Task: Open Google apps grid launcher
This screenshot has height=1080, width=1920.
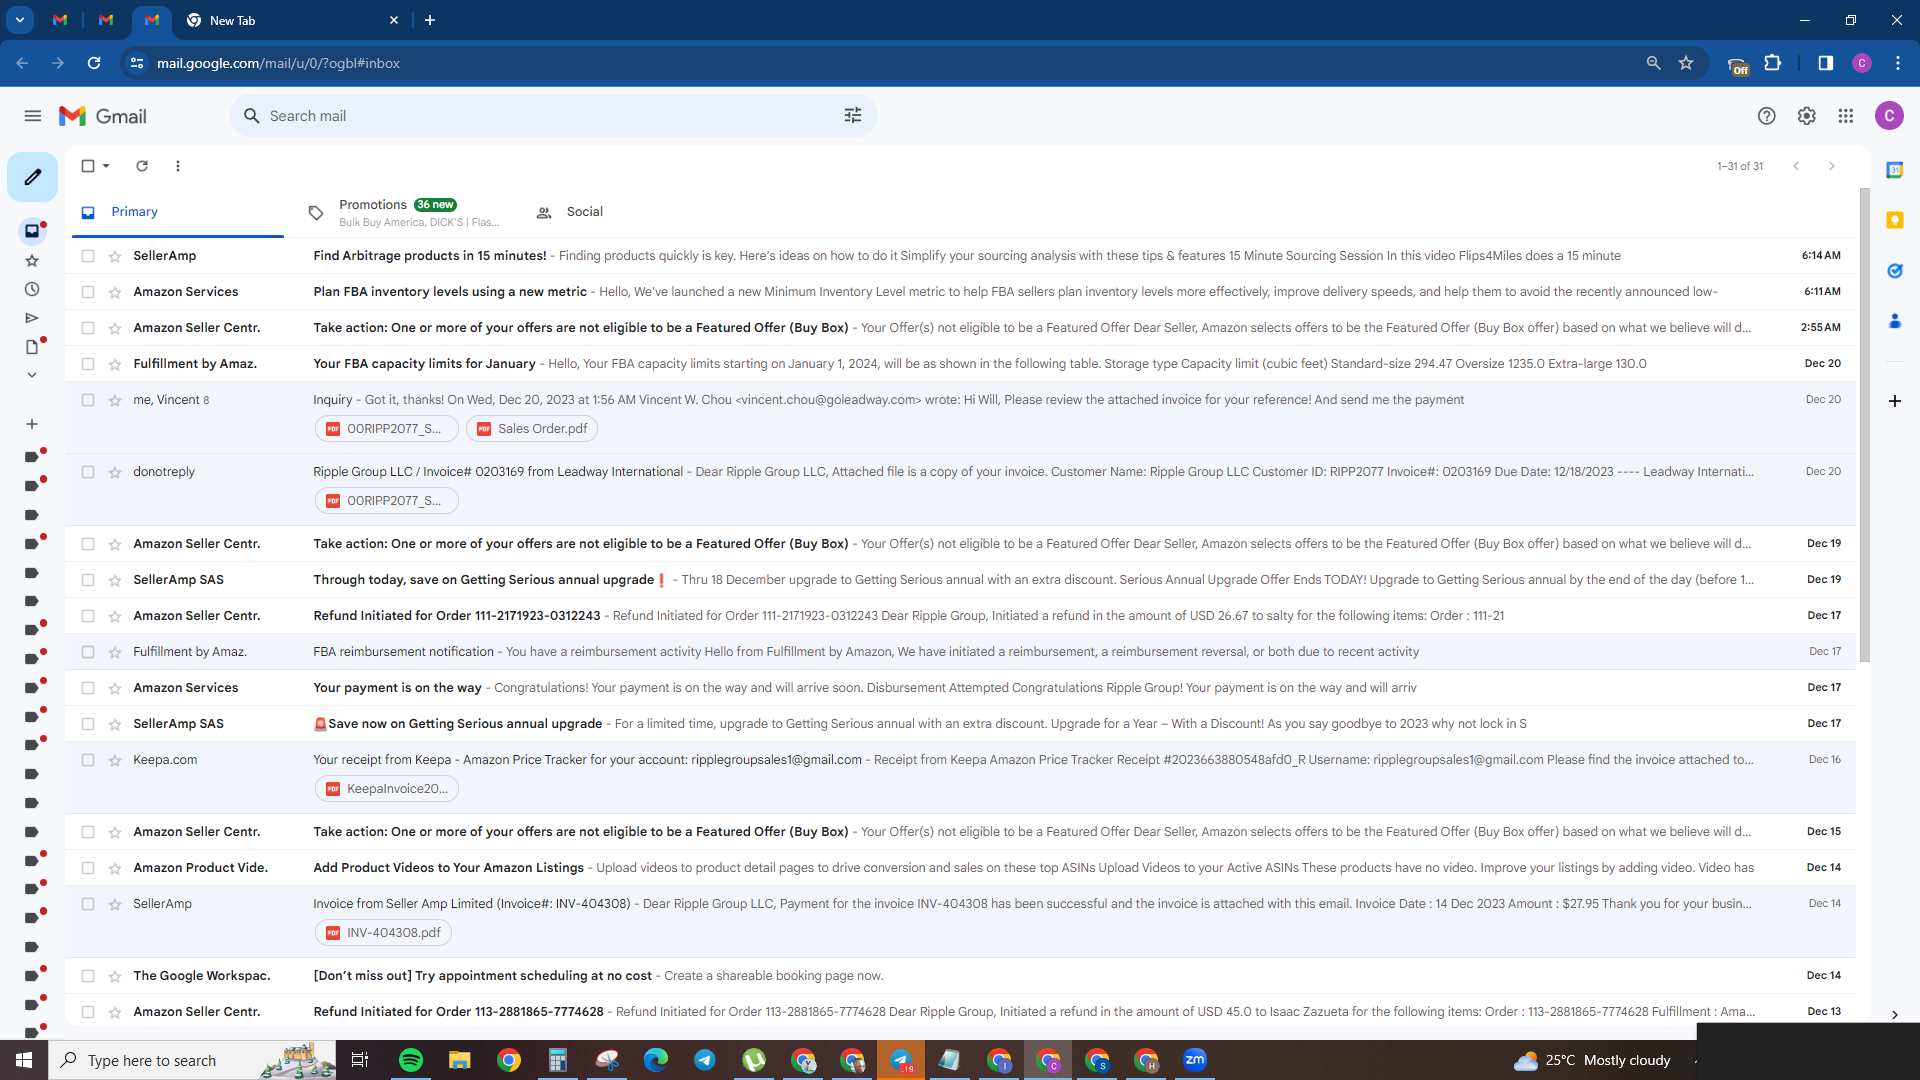Action: click(1846, 116)
